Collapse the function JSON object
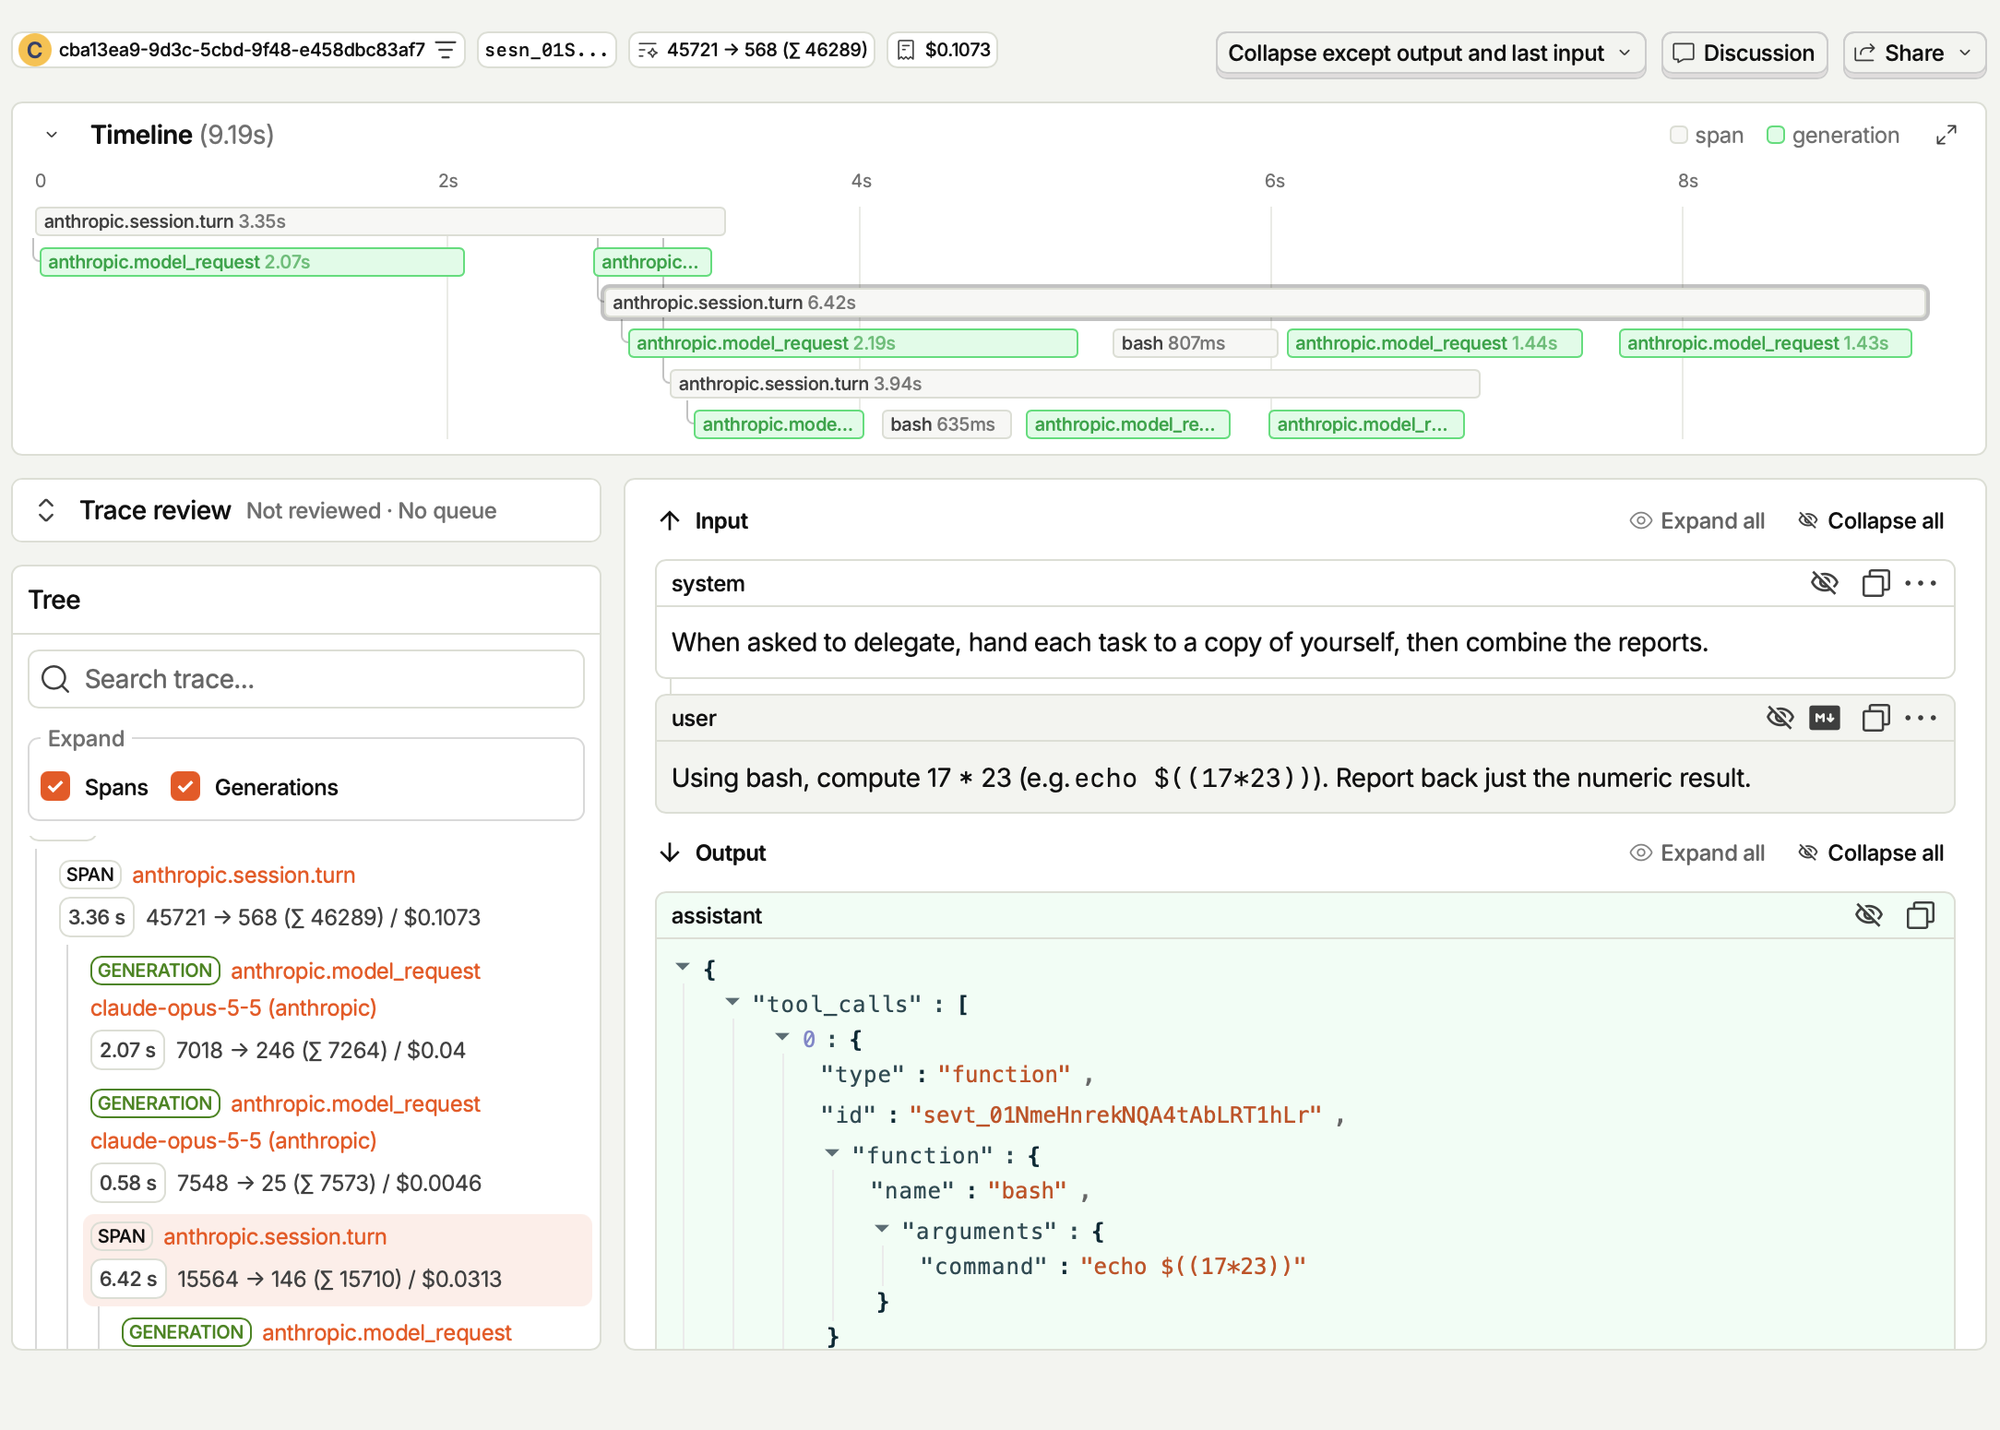The image size is (2000, 1430). (x=832, y=1153)
